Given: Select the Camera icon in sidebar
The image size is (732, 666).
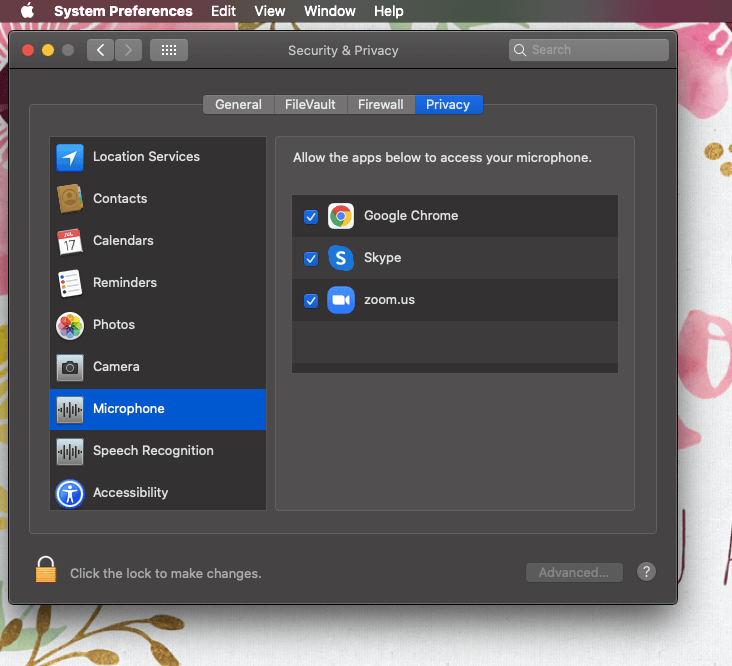Looking at the screenshot, I should coord(70,367).
